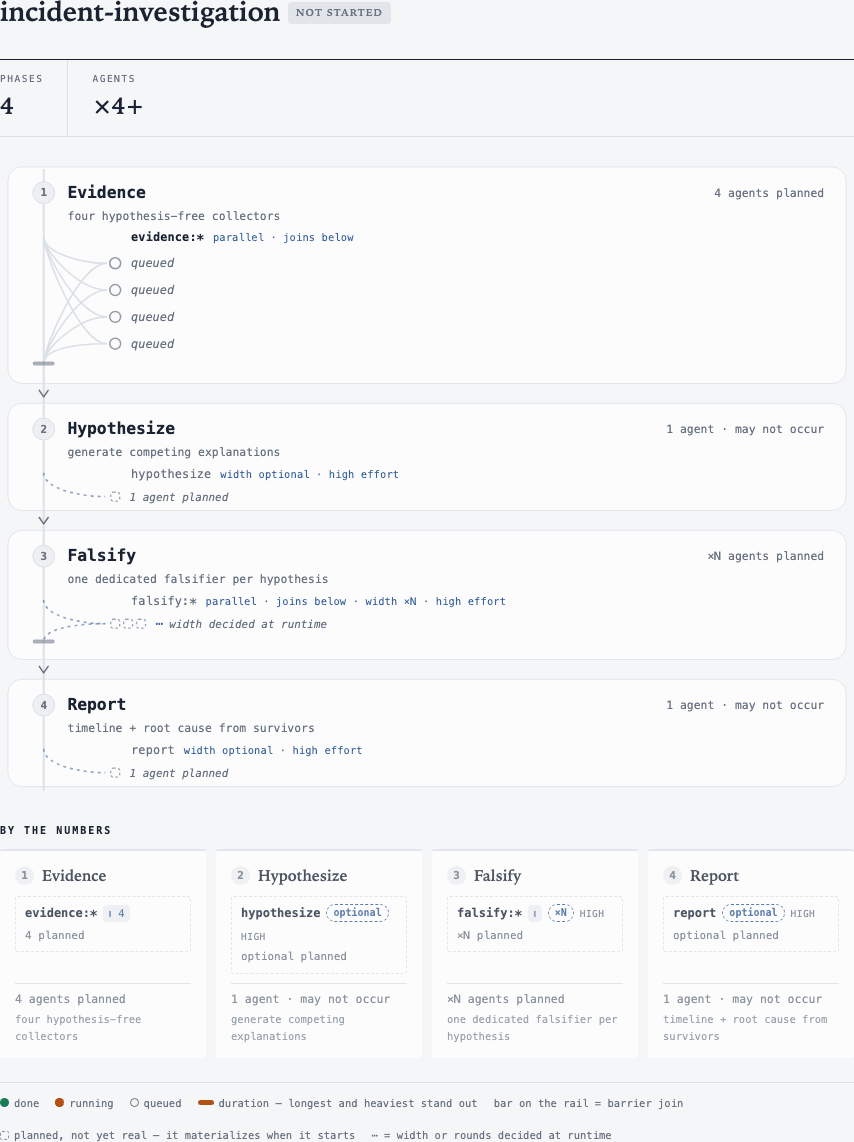
Task: Click the phase 1 number badge beside Evidence
Action: 44,192
